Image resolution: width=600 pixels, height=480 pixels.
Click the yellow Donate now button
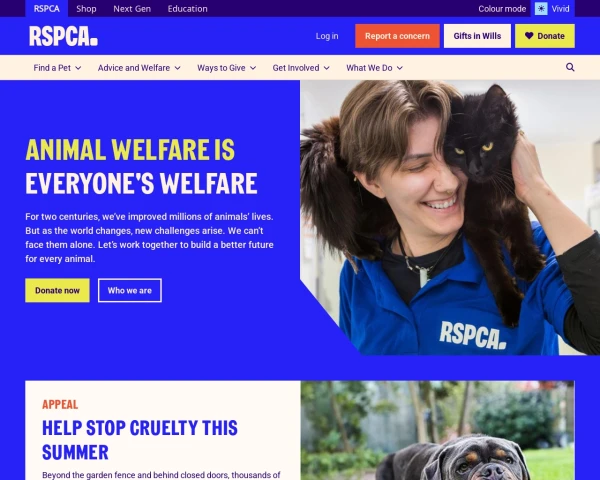pyautogui.click(x=57, y=291)
